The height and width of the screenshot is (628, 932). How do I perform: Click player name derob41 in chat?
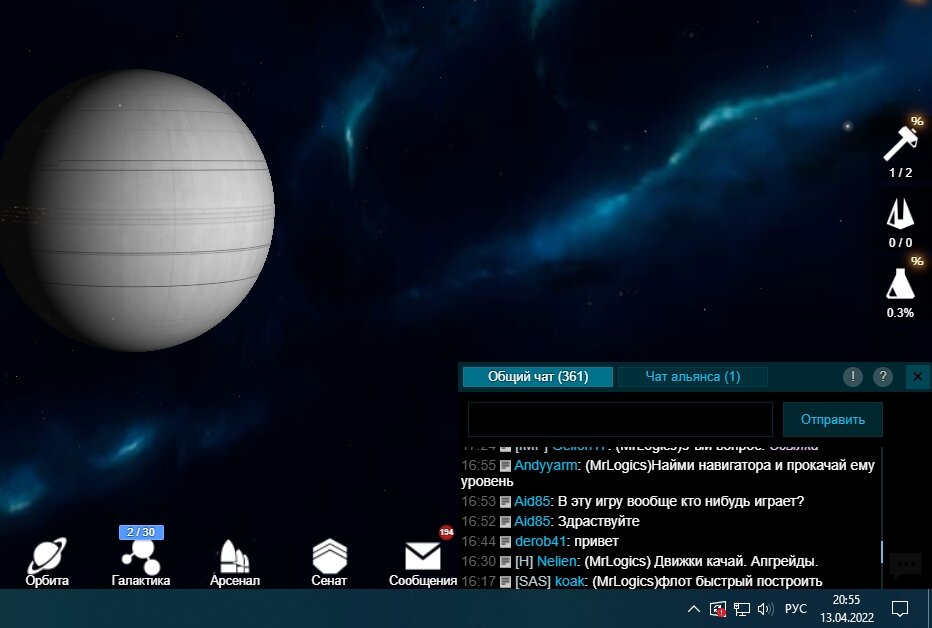pyautogui.click(x=540, y=541)
